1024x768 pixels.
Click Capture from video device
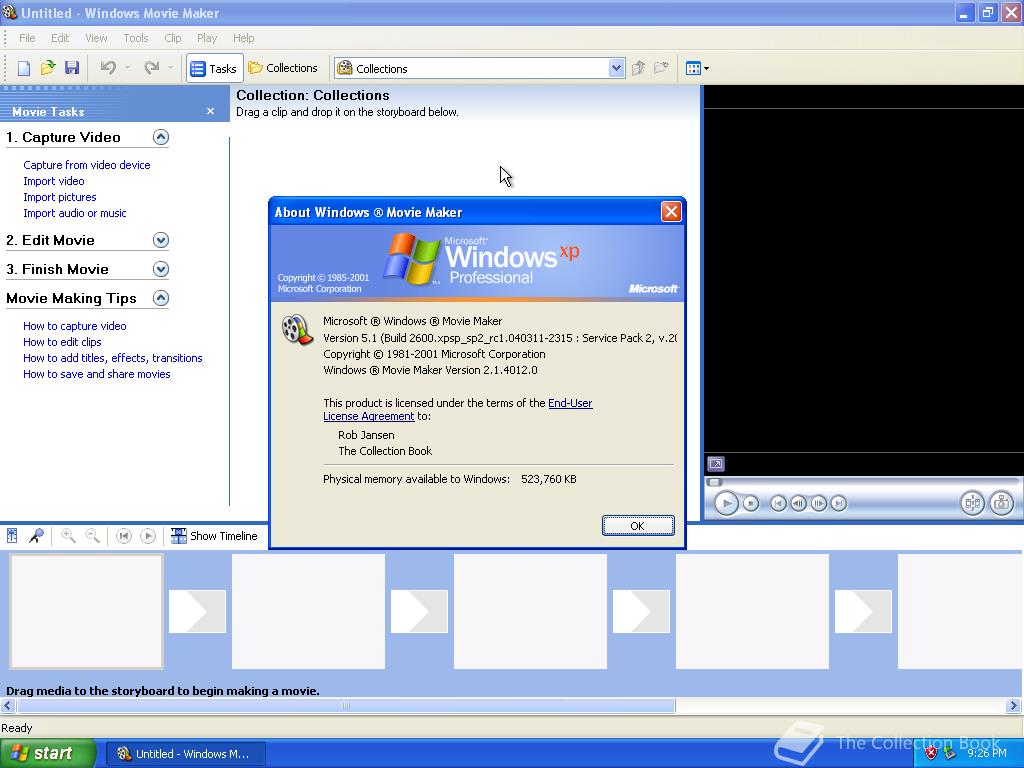tap(87, 165)
